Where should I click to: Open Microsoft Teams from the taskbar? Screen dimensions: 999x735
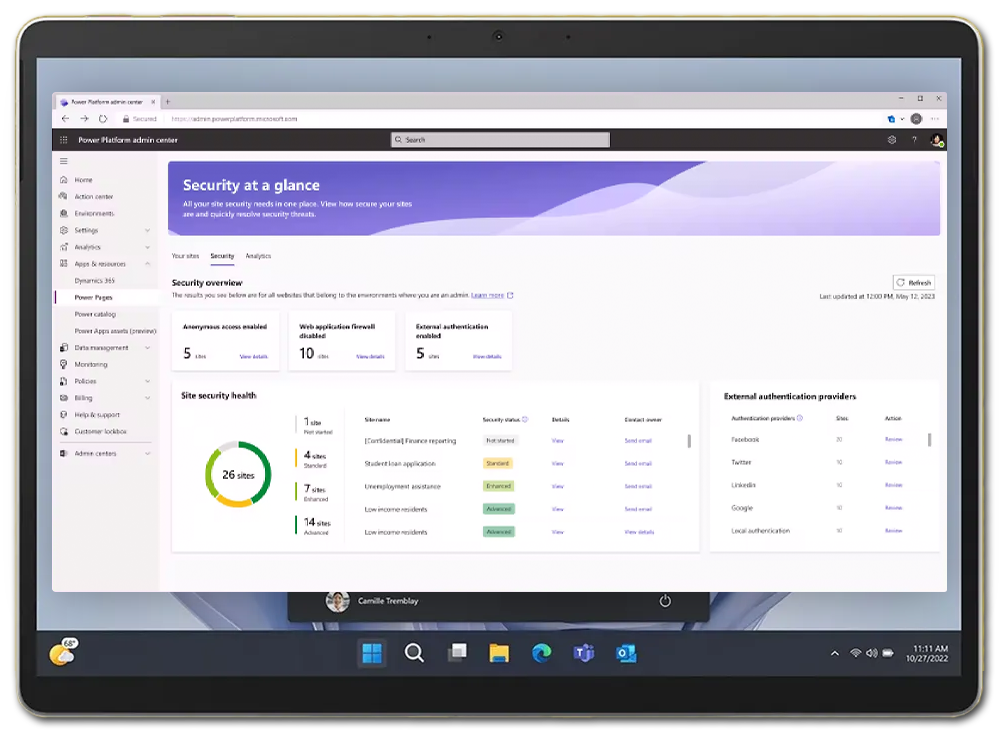coord(584,652)
